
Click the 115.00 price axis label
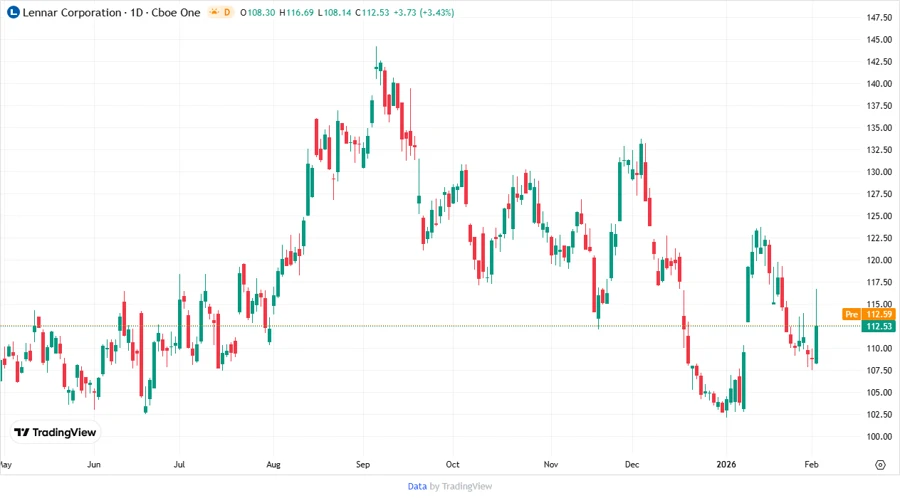879,304
